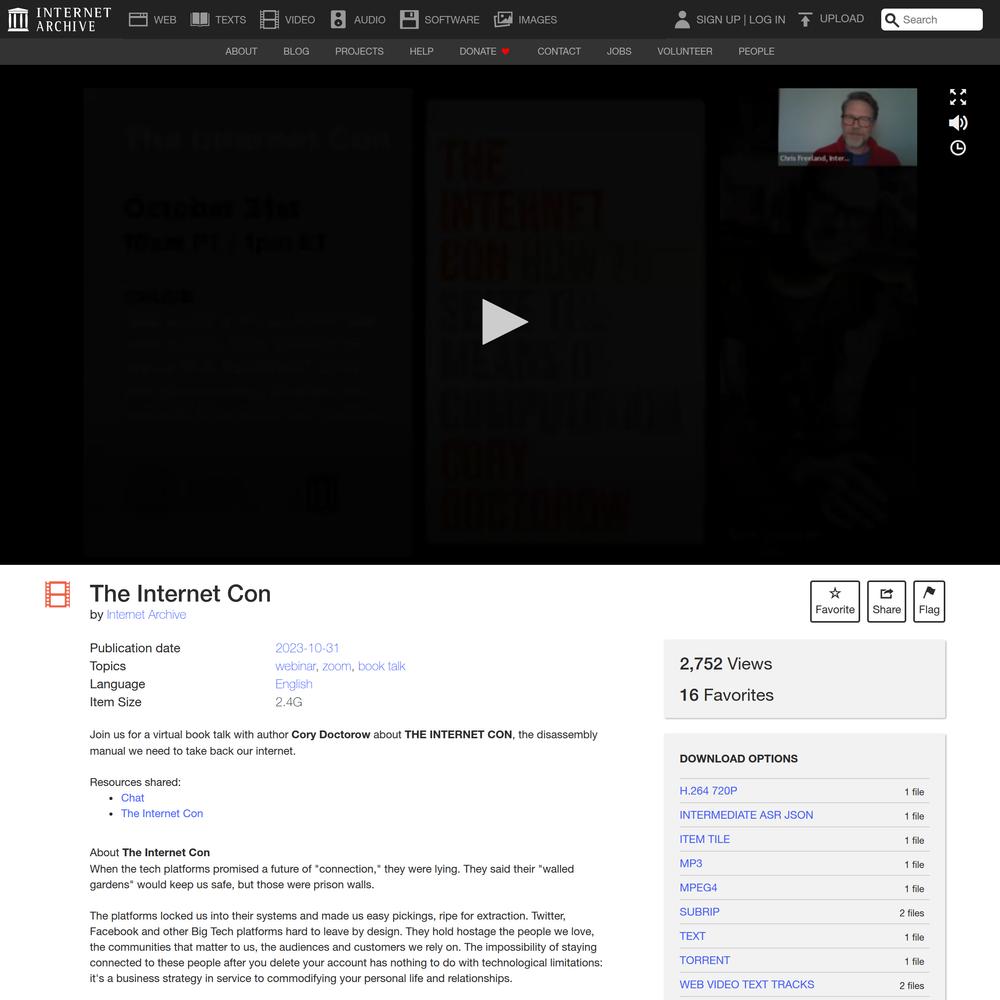Click the red film media type icon
The width and height of the screenshot is (1000, 1000).
tap(57, 594)
